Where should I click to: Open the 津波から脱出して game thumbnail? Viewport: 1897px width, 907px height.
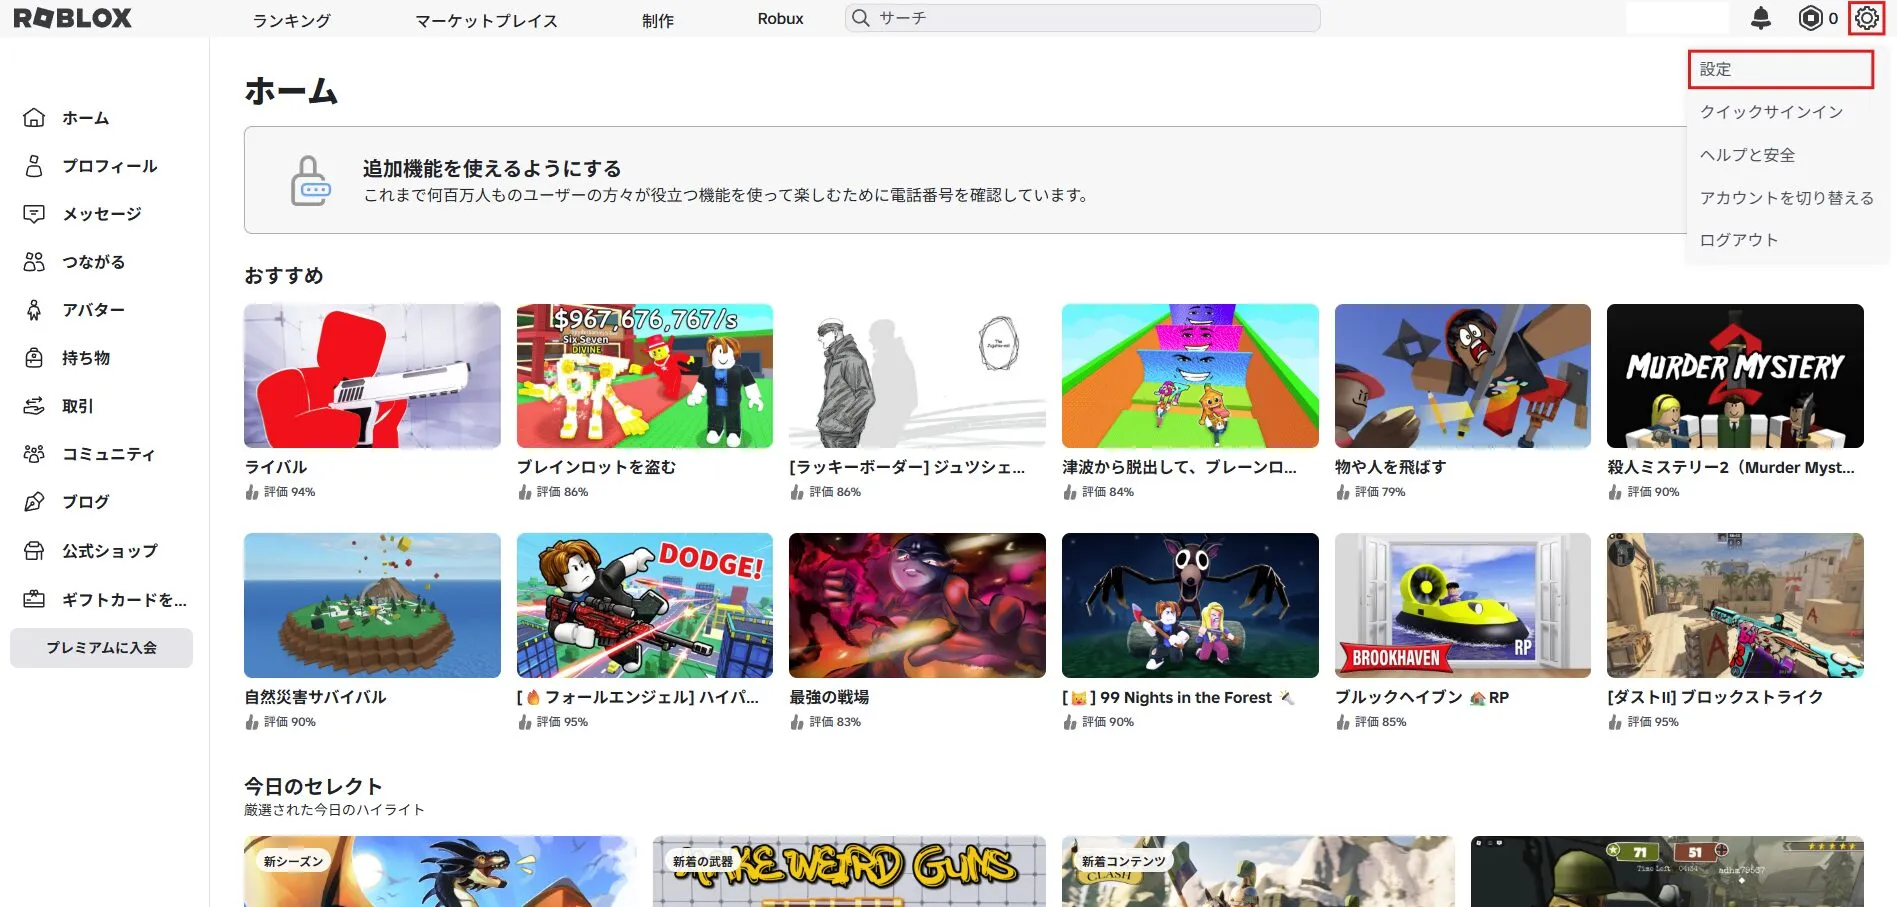(1190, 376)
